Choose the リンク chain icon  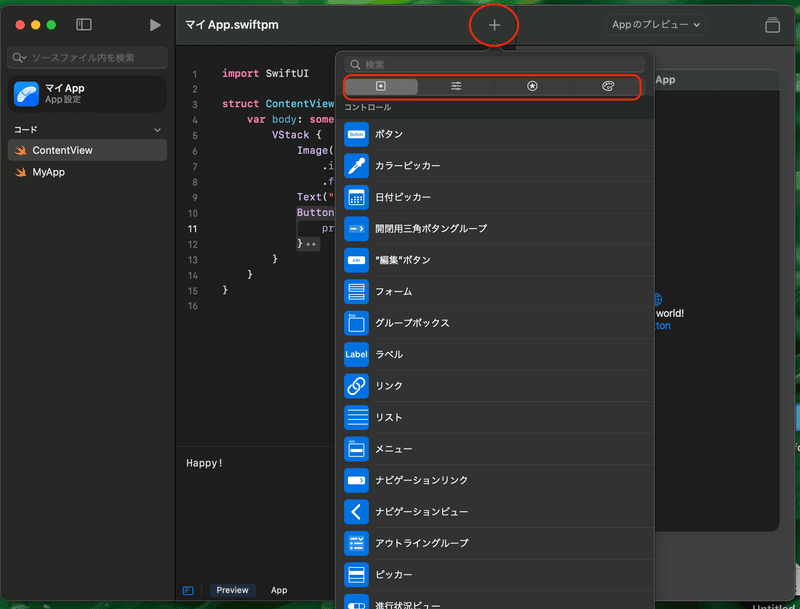[x=356, y=386]
